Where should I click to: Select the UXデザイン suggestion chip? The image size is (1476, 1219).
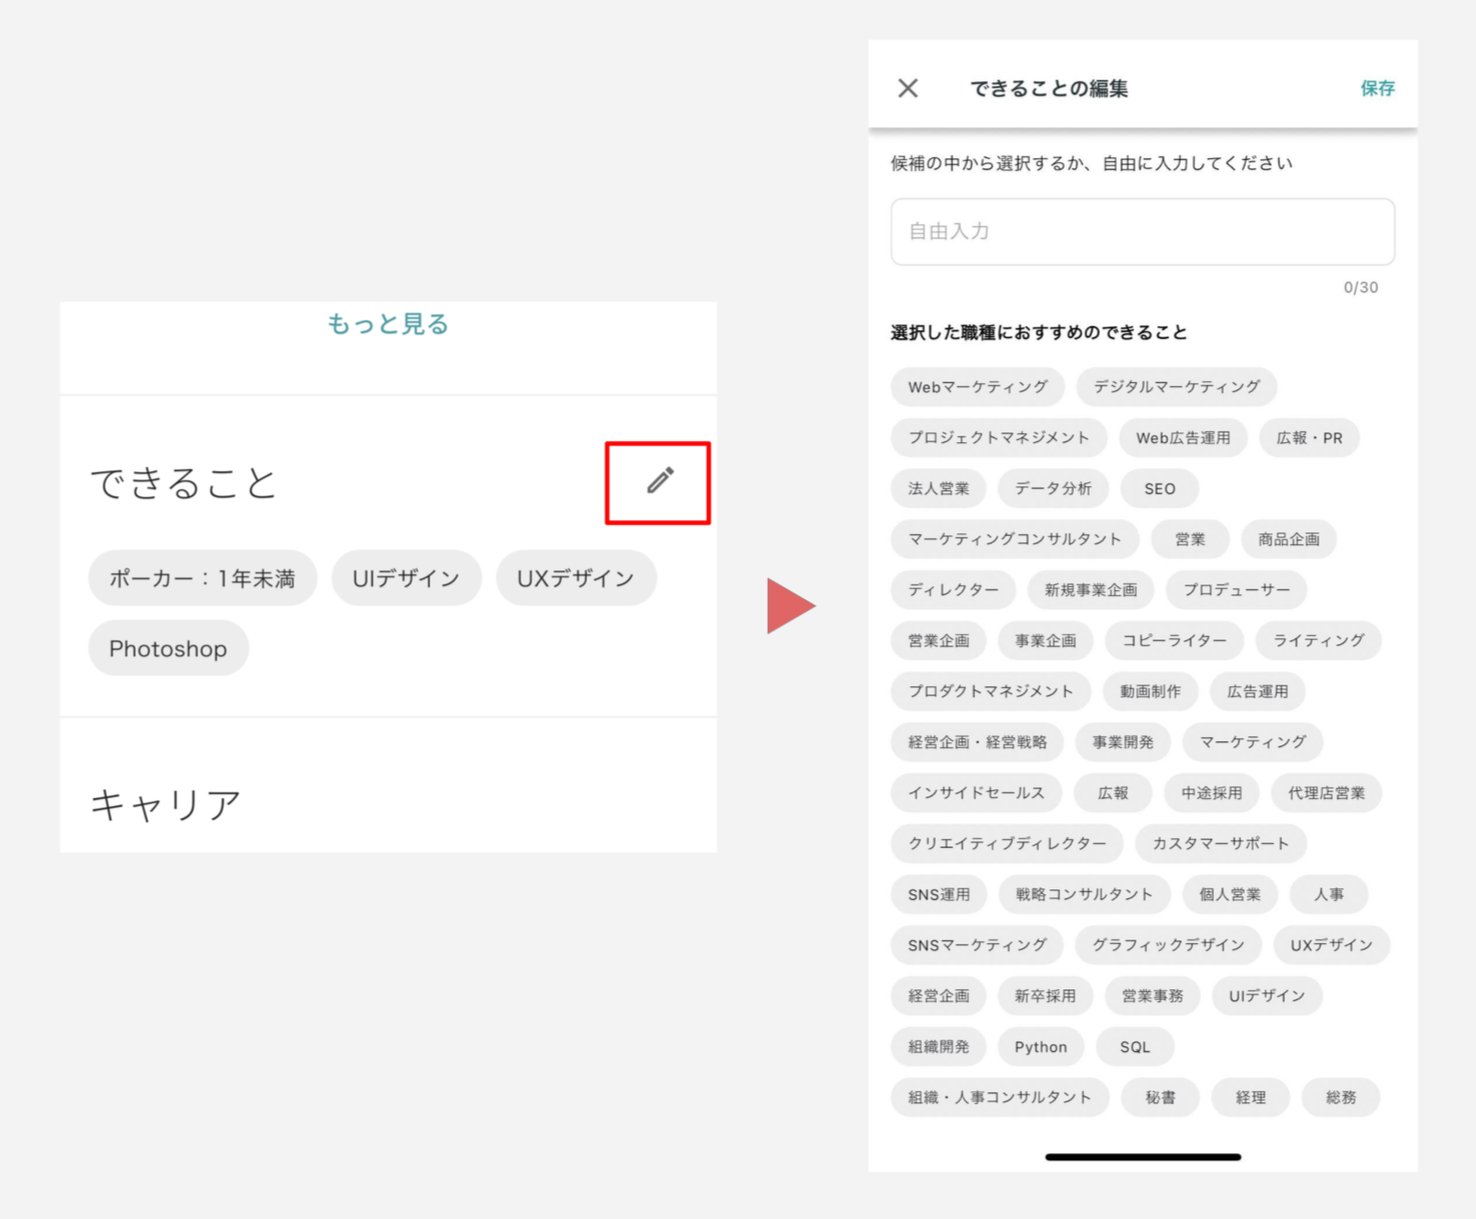pos(1331,945)
